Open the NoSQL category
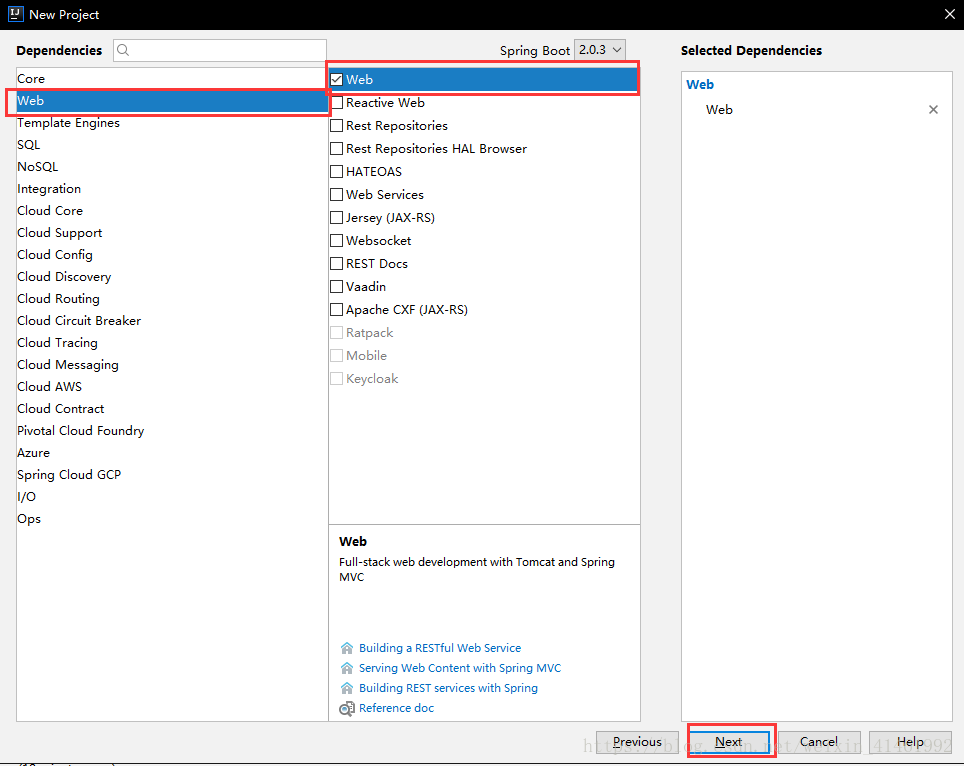Image resolution: width=964 pixels, height=766 pixels. coord(172,167)
